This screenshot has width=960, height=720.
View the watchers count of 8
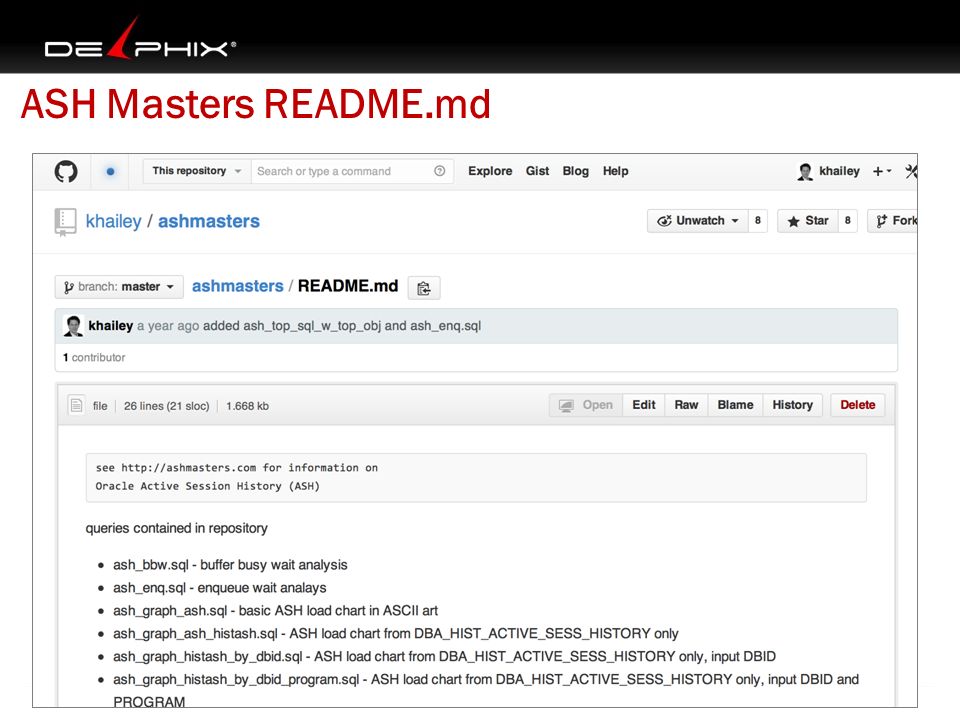pos(757,220)
